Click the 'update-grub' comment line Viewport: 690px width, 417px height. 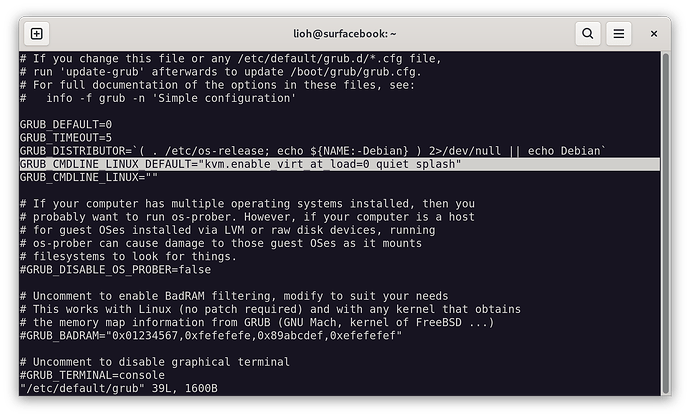[x=200, y=72]
